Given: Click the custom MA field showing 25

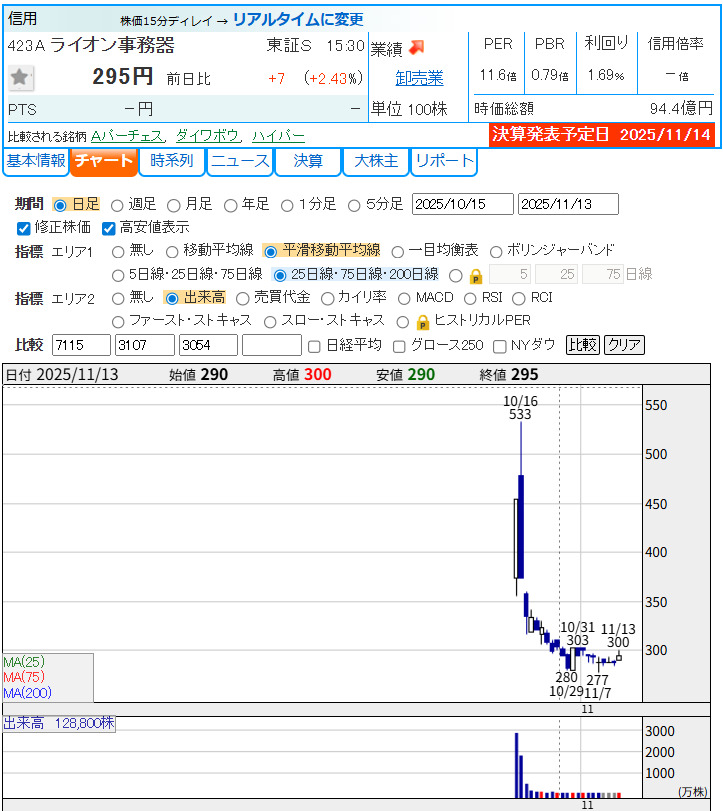Looking at the screenshot, I should point(556,274).
